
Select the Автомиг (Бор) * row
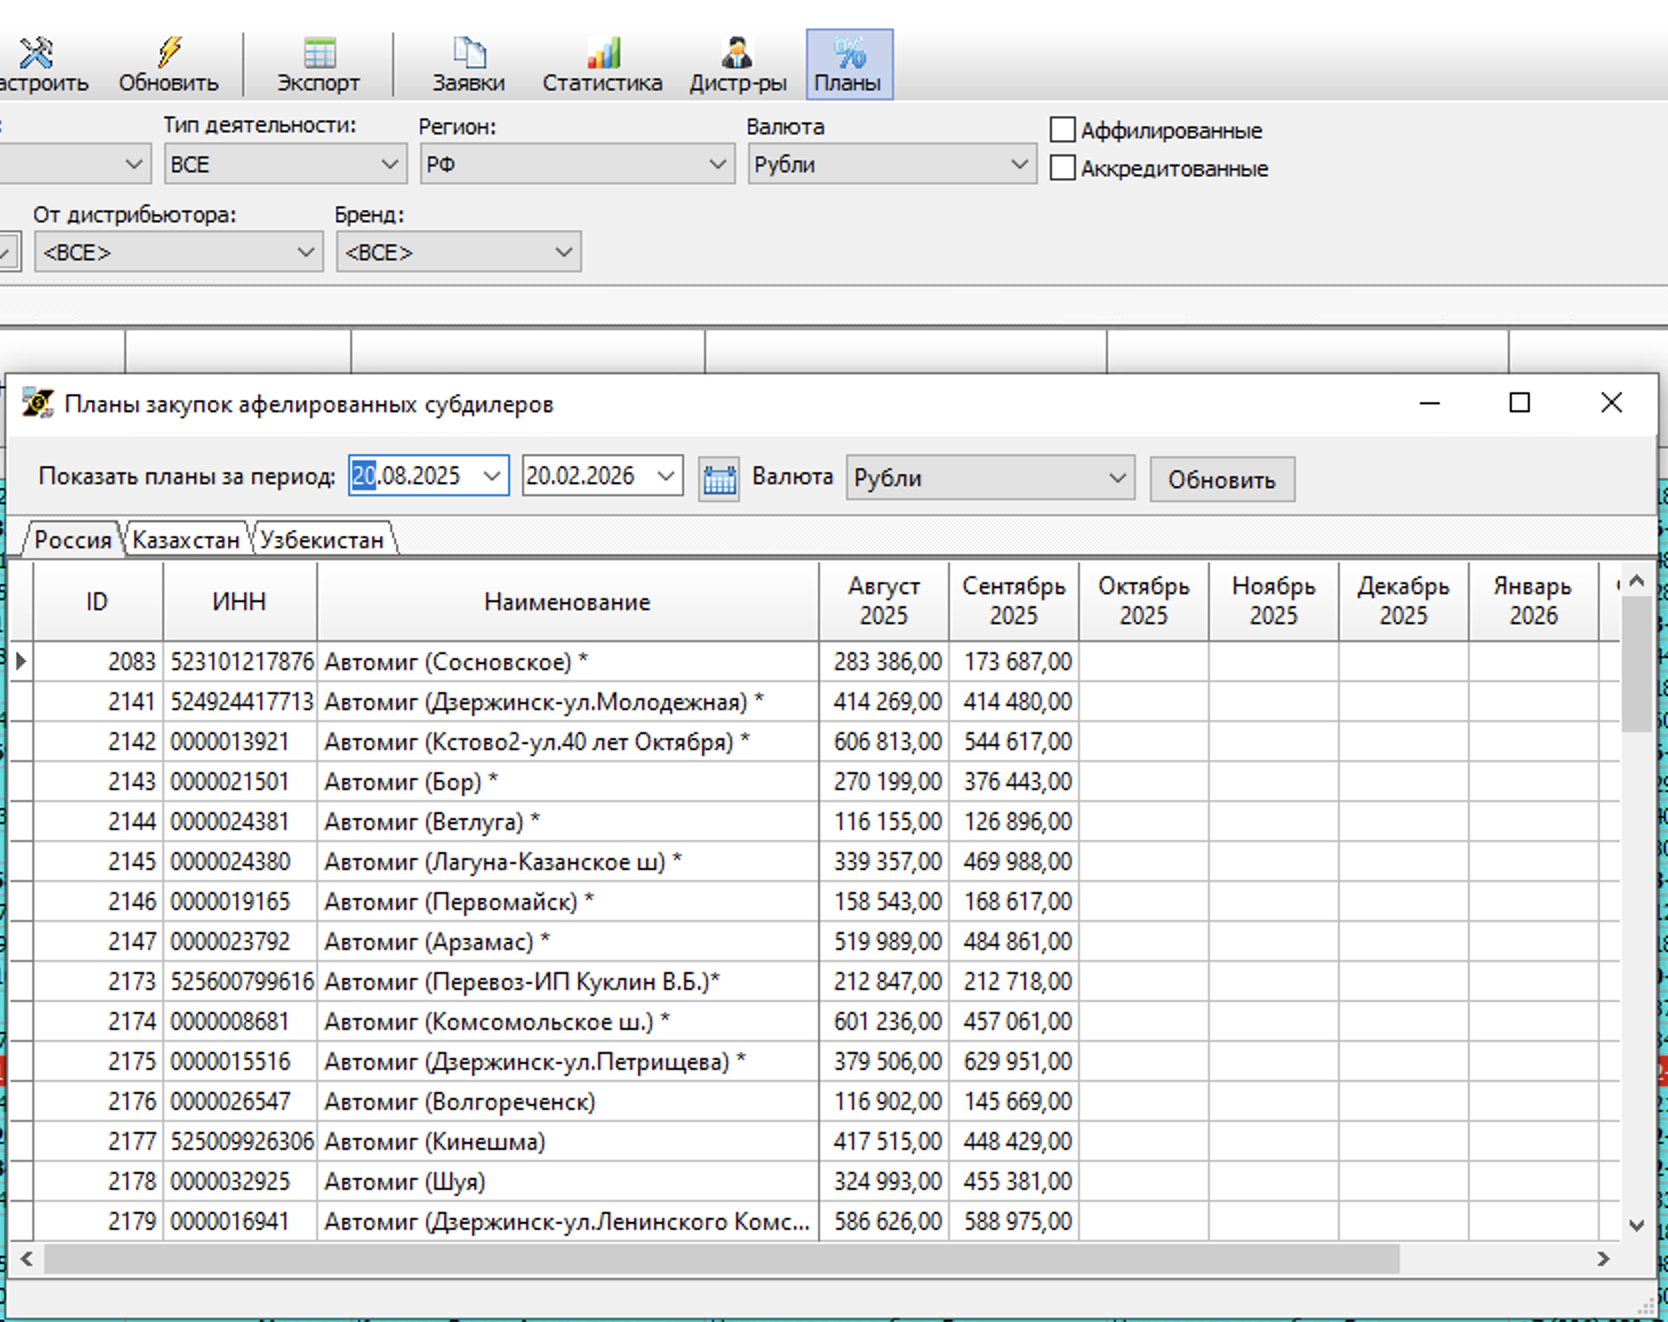pos(813,781)
